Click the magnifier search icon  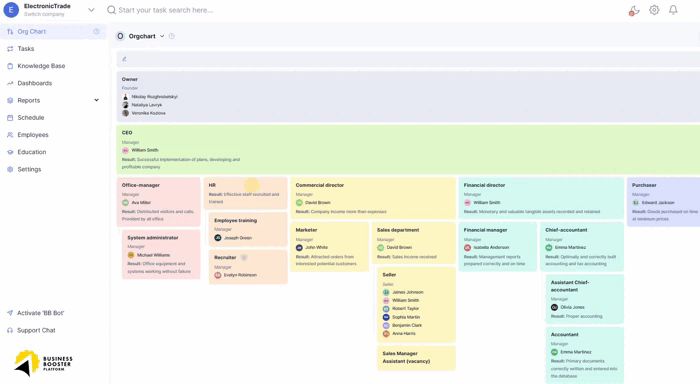(111, 10)
